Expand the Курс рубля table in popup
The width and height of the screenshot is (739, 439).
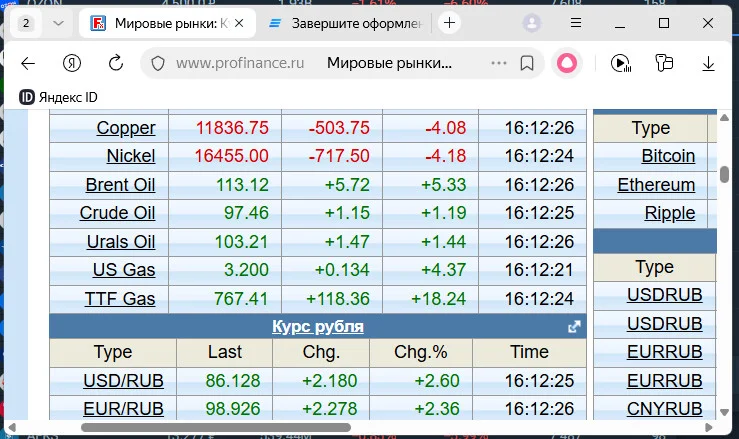[x=574, y=327]
